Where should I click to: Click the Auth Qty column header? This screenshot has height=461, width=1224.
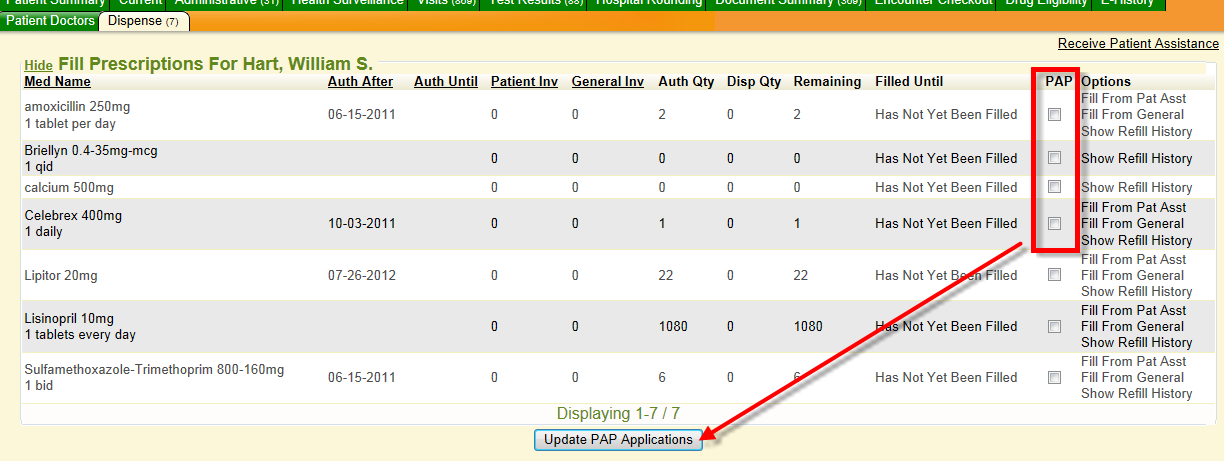(x=686, y=82)
